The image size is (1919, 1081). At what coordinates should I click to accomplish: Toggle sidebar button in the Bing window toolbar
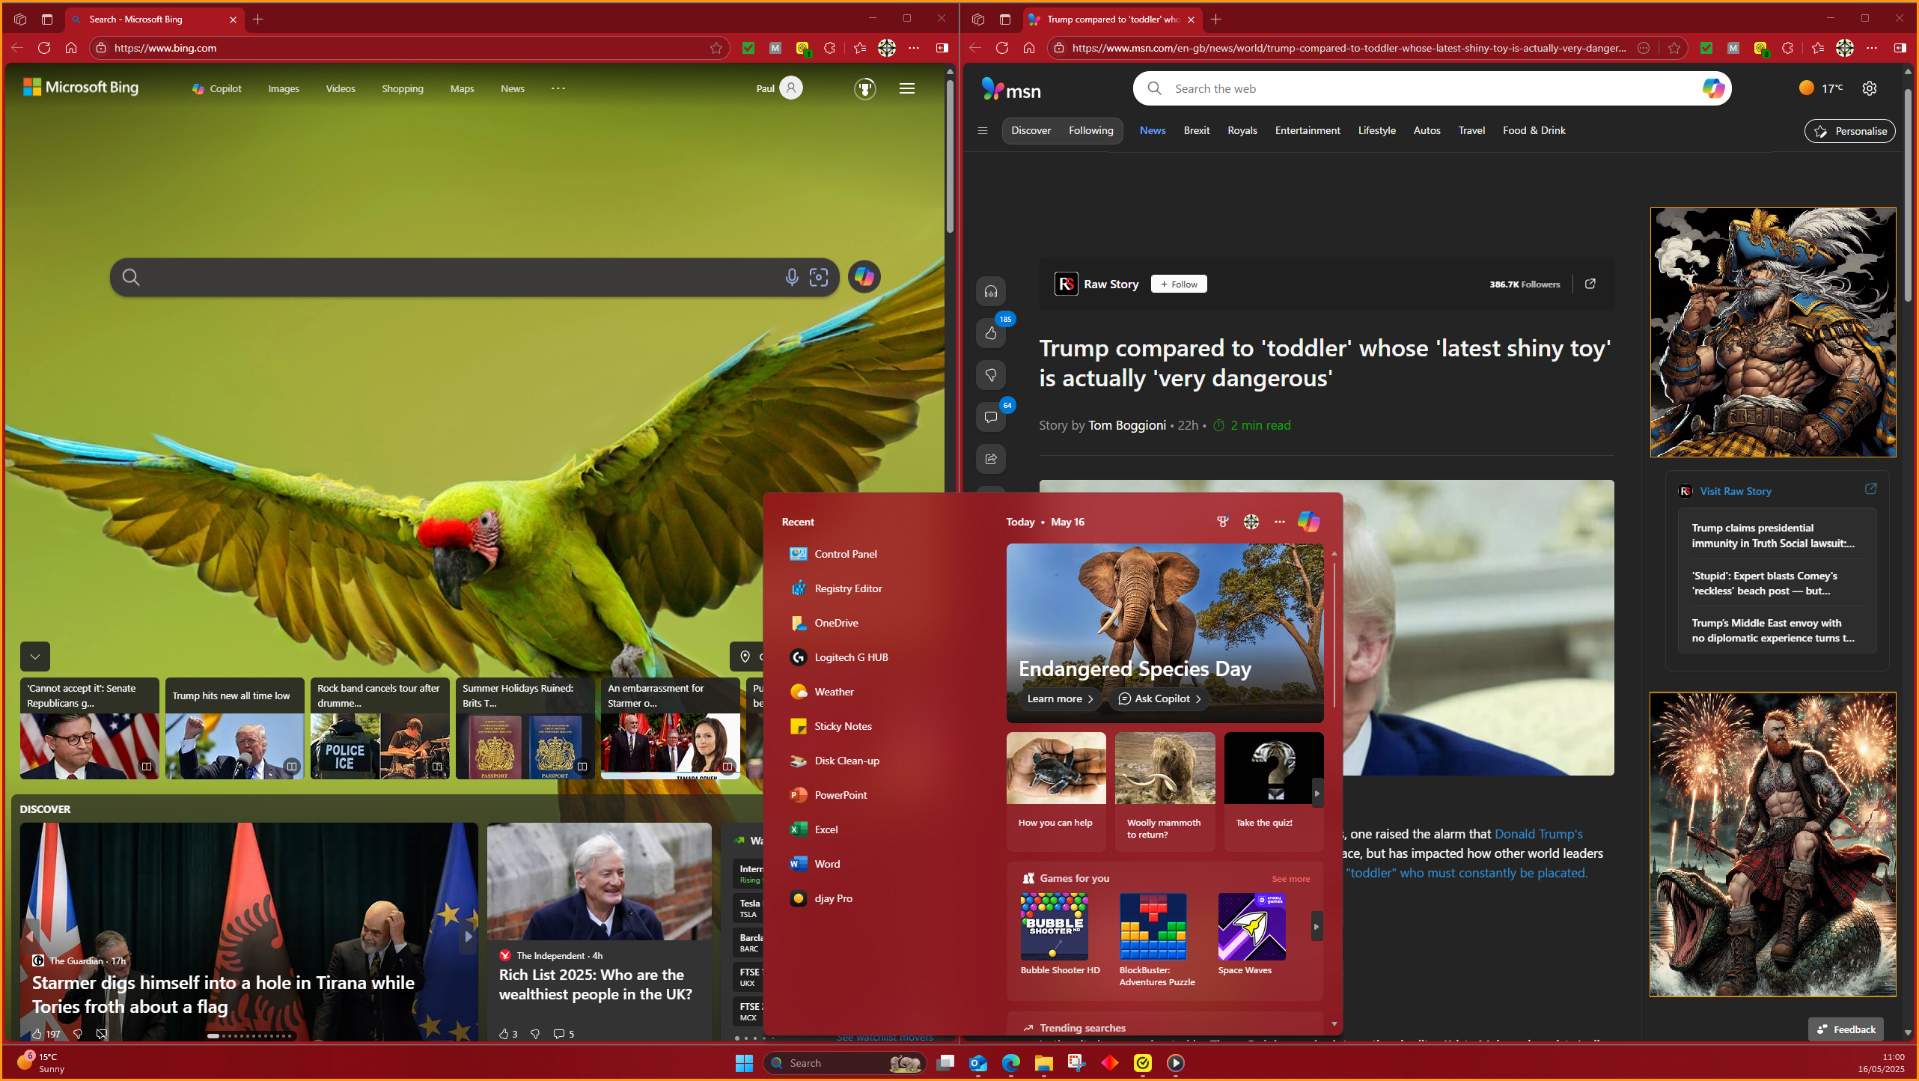pyautogui.click(x=941, y=47)
